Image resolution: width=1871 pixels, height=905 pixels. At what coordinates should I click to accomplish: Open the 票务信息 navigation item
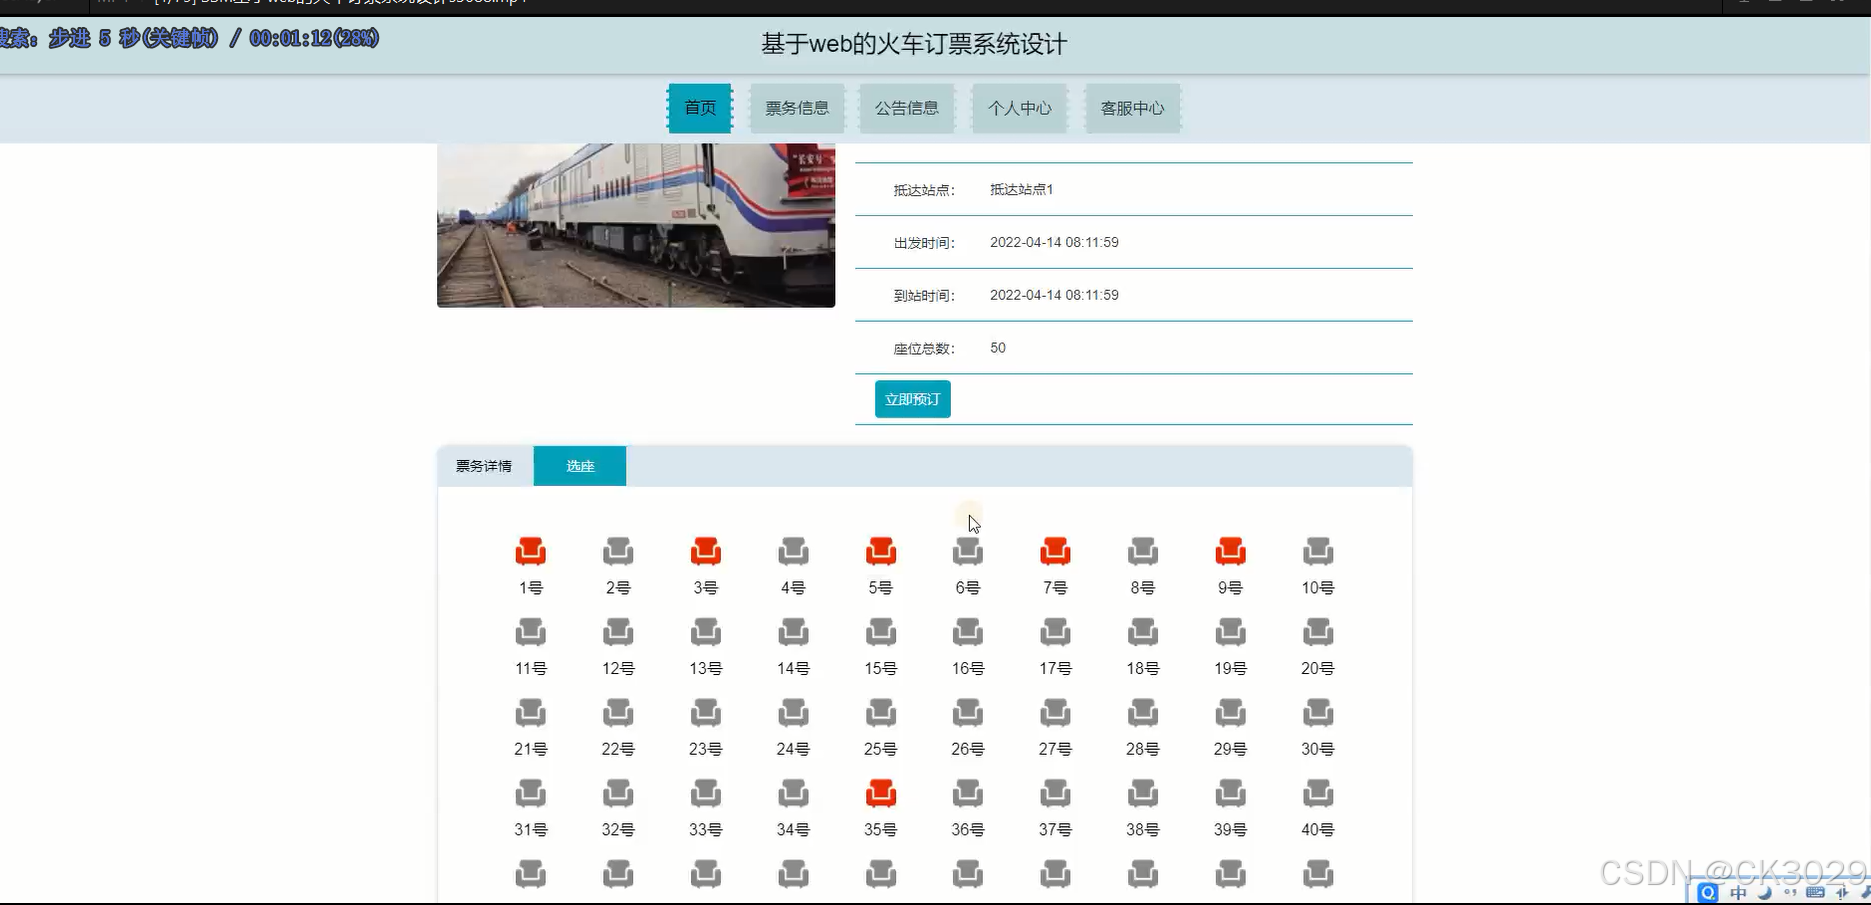pyautogui.click(x=797, y=108)
